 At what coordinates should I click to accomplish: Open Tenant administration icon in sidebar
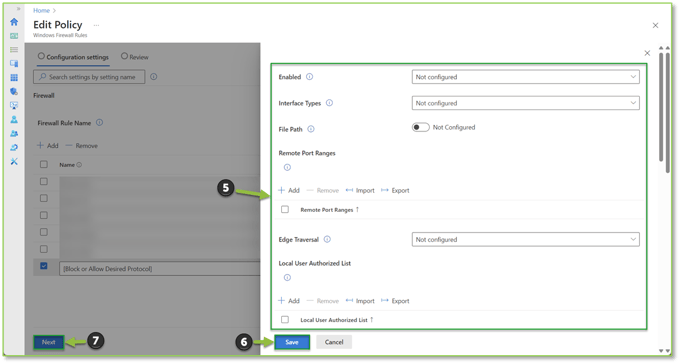[x=14, y=148]
